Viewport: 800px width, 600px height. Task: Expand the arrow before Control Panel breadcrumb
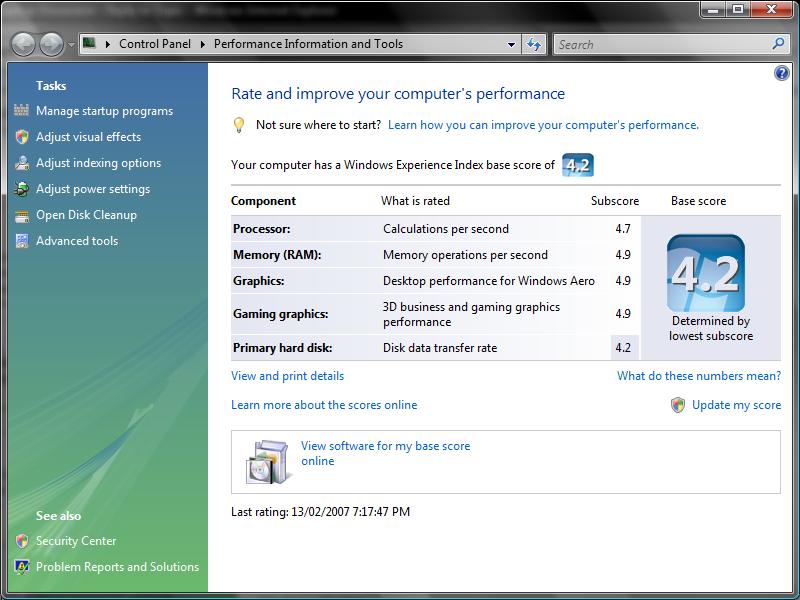point(108,44)
